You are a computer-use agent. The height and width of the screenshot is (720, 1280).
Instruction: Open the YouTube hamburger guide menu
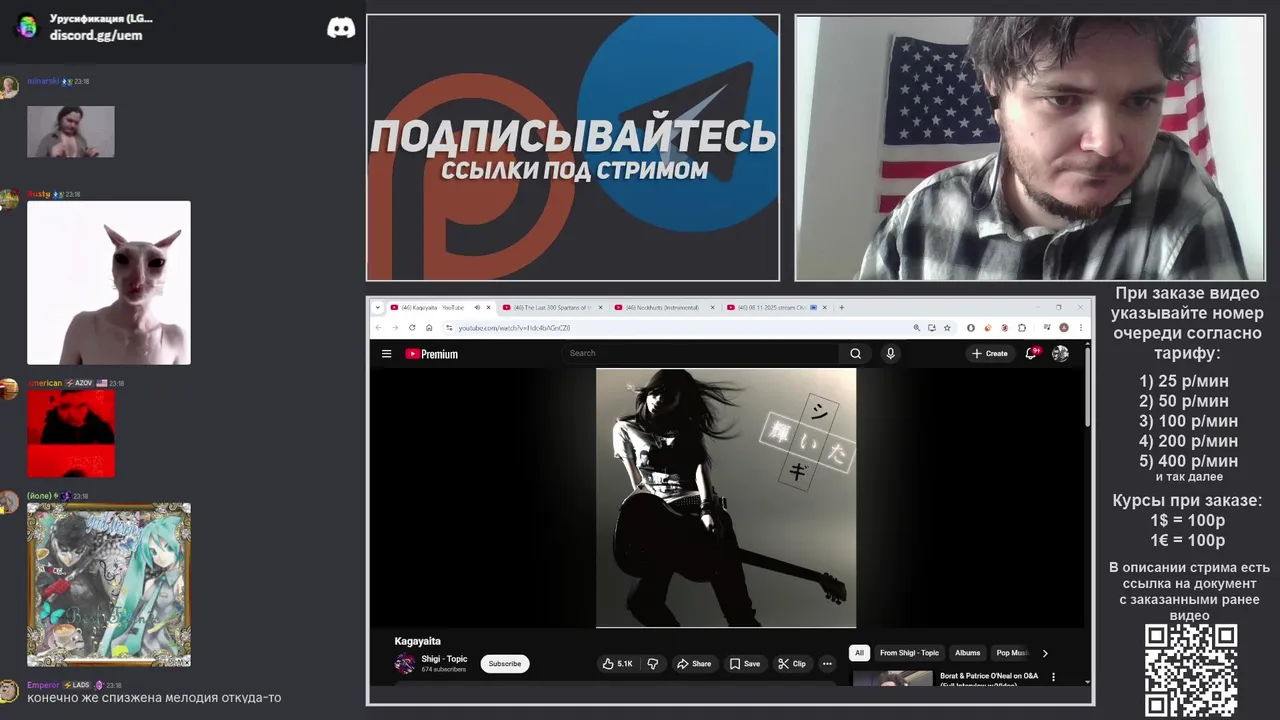387,353
